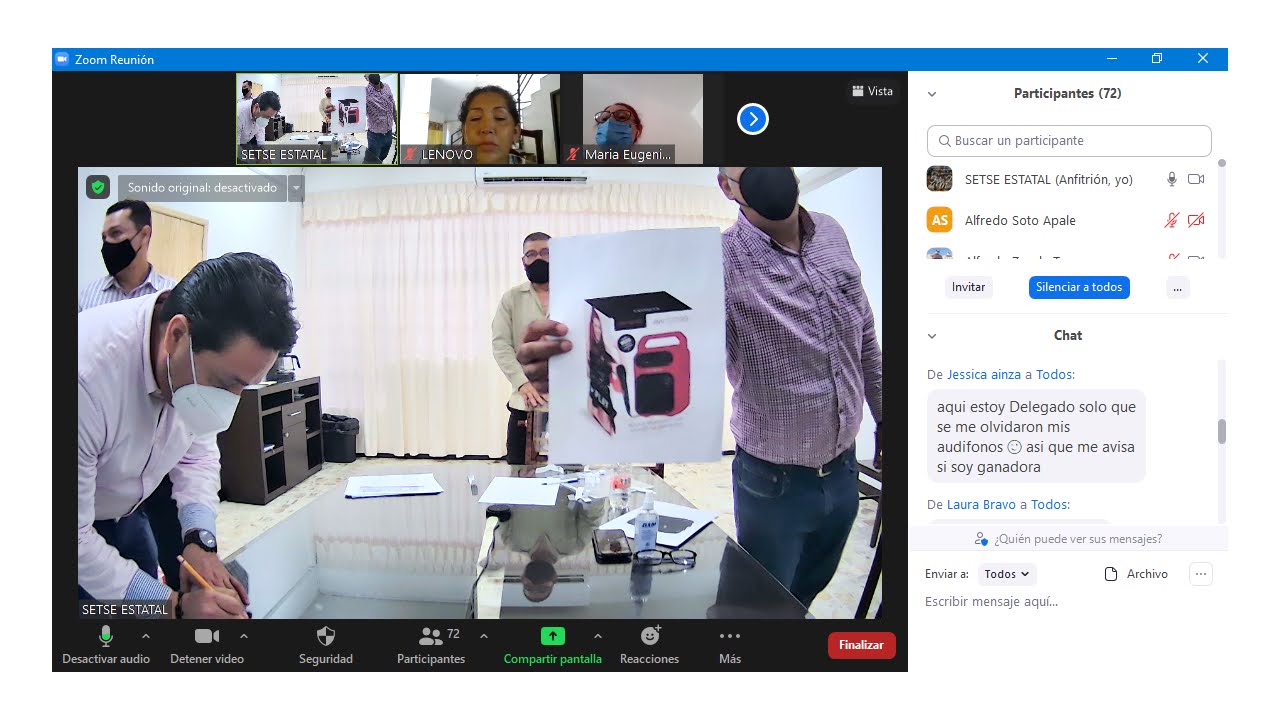The width and height of the screenshot is (1280, 720).
Task: Change layout using the Vista button
Action: tap(872, 91)
